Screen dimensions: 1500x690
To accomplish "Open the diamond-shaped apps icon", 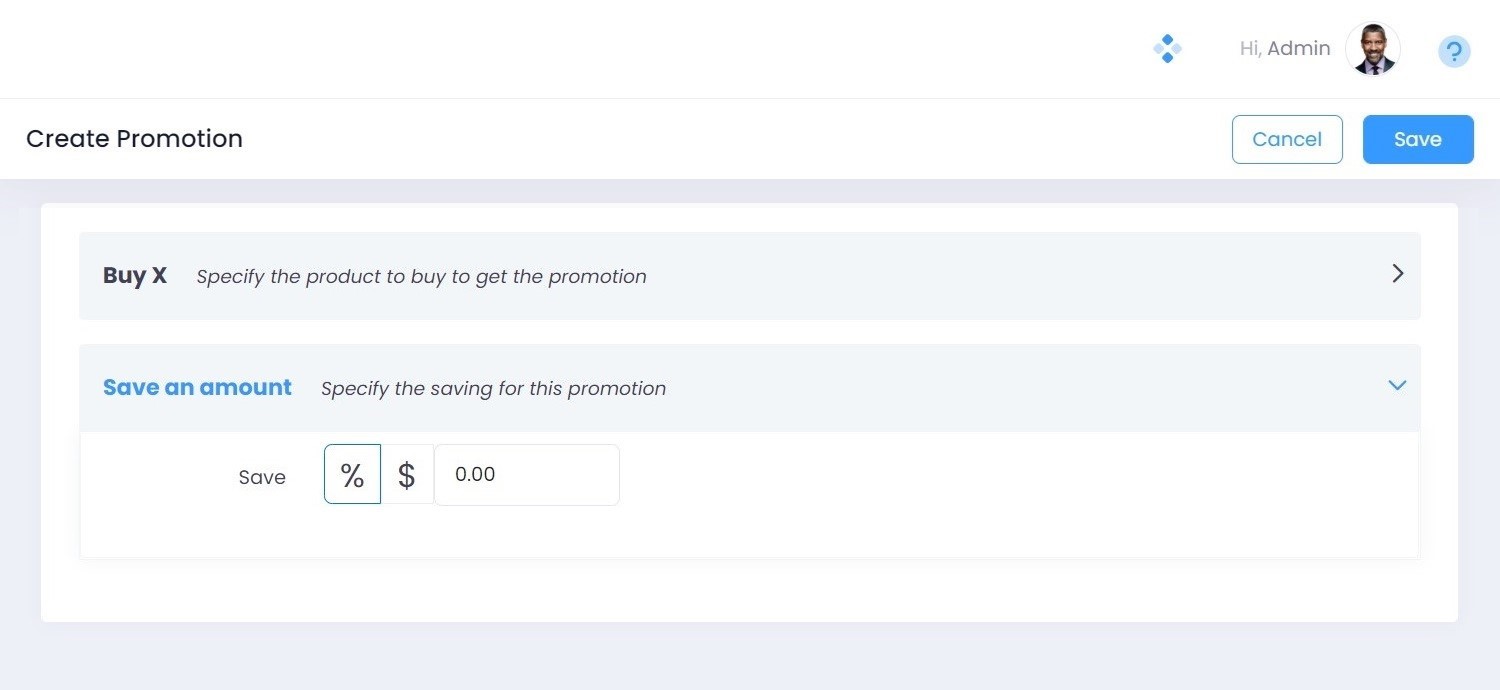I will [1167, 49].
